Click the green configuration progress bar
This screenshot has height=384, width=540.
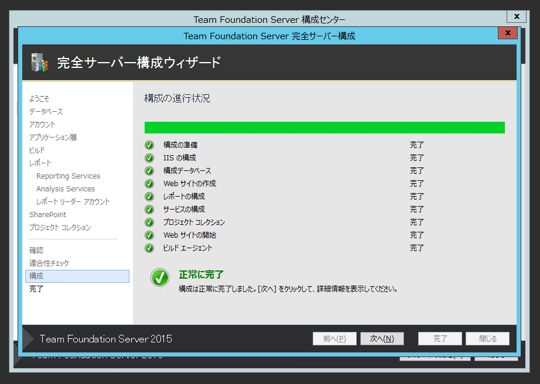[325, 127]
